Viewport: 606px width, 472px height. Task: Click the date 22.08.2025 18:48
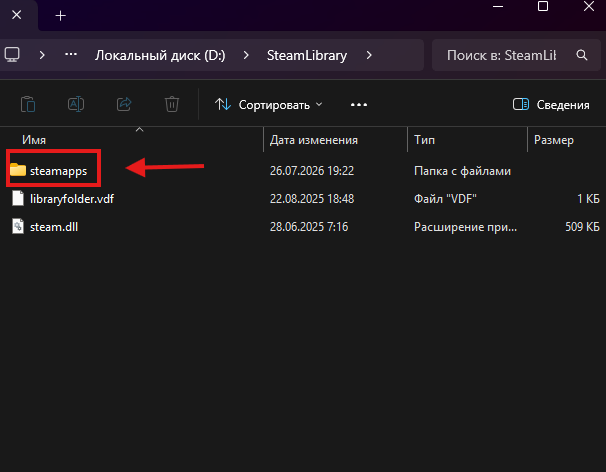click(312, 199)
